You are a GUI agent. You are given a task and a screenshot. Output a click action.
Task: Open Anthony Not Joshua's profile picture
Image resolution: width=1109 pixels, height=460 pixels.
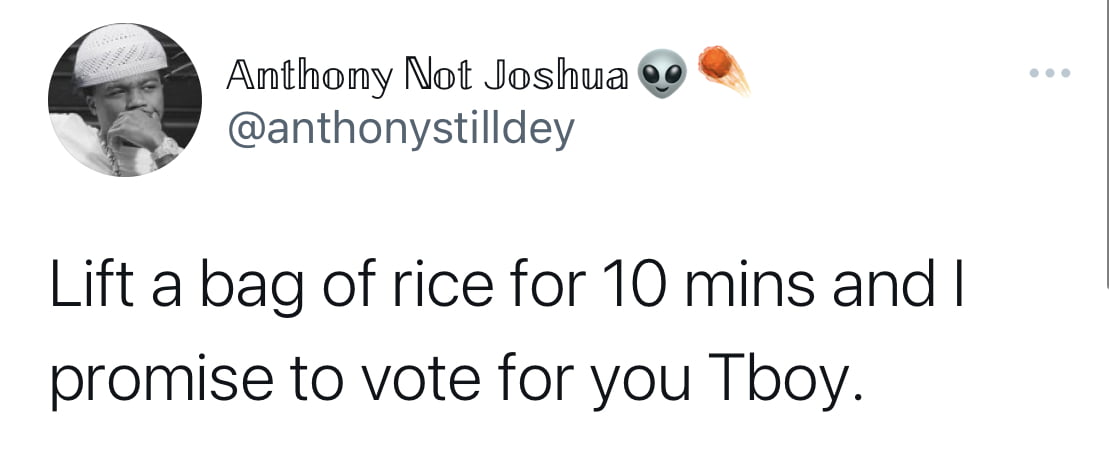[x=124, y=100]
